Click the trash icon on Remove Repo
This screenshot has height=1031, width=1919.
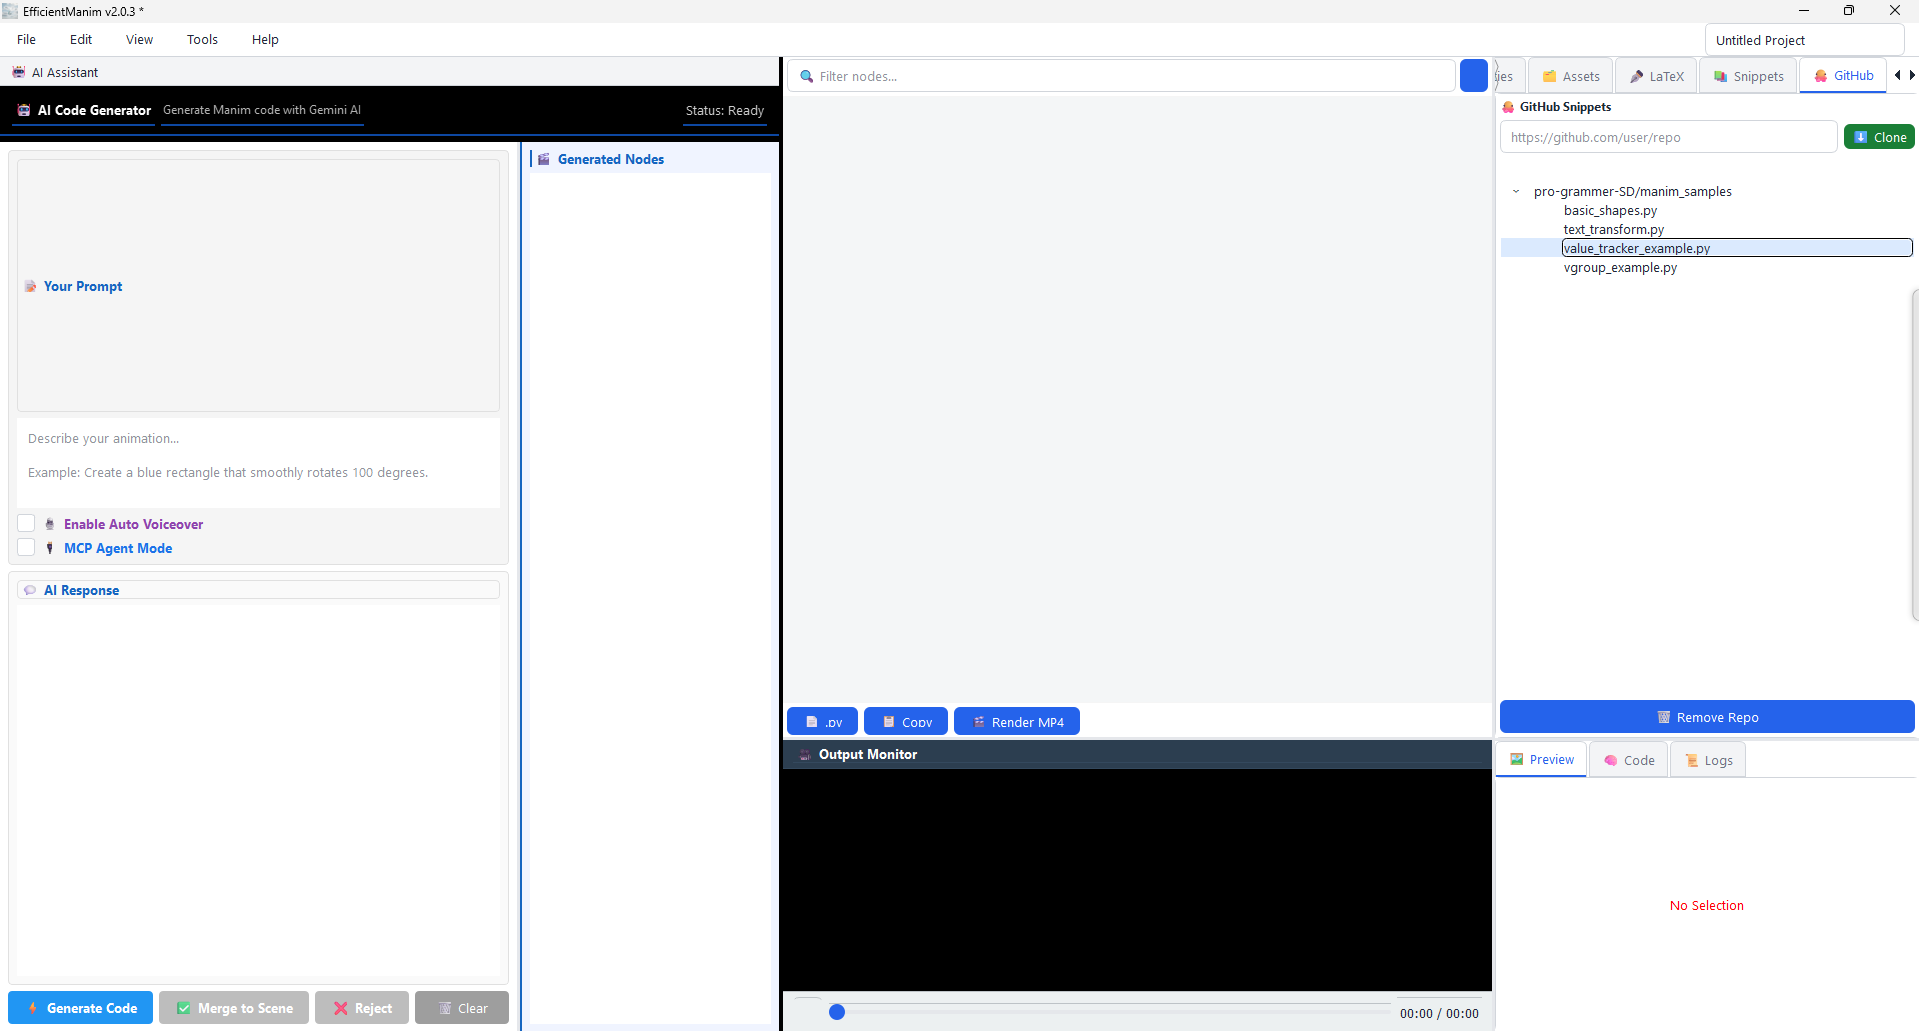[1664, 717]
